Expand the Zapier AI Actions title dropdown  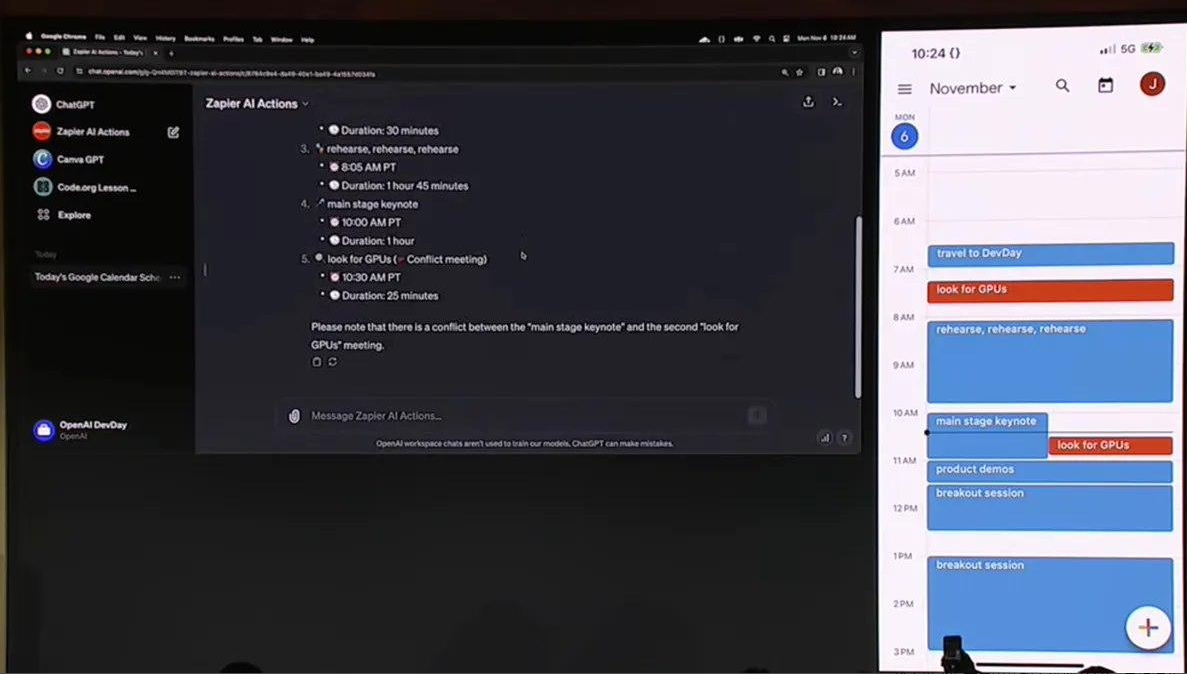pos(305,104)
